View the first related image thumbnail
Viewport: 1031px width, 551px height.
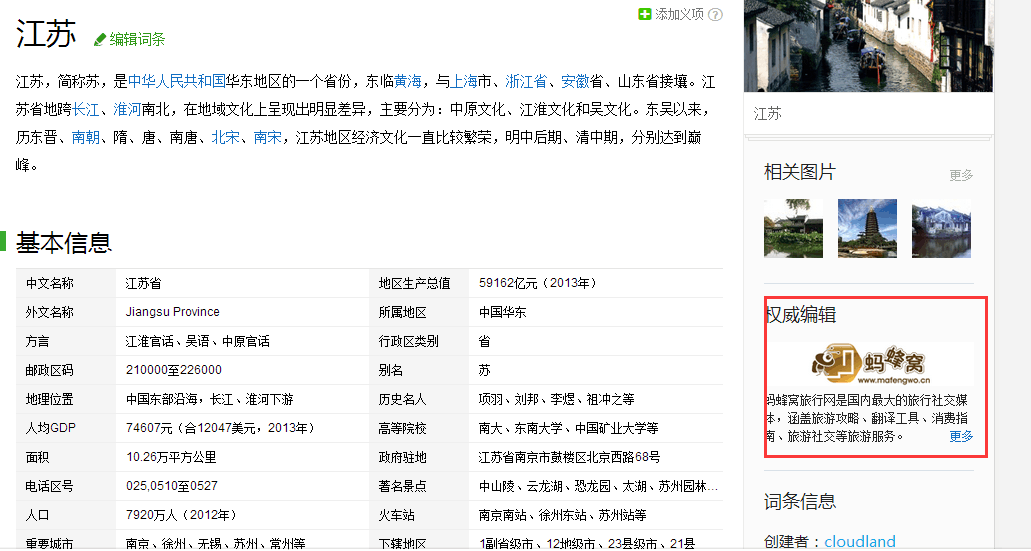(793, 228)
